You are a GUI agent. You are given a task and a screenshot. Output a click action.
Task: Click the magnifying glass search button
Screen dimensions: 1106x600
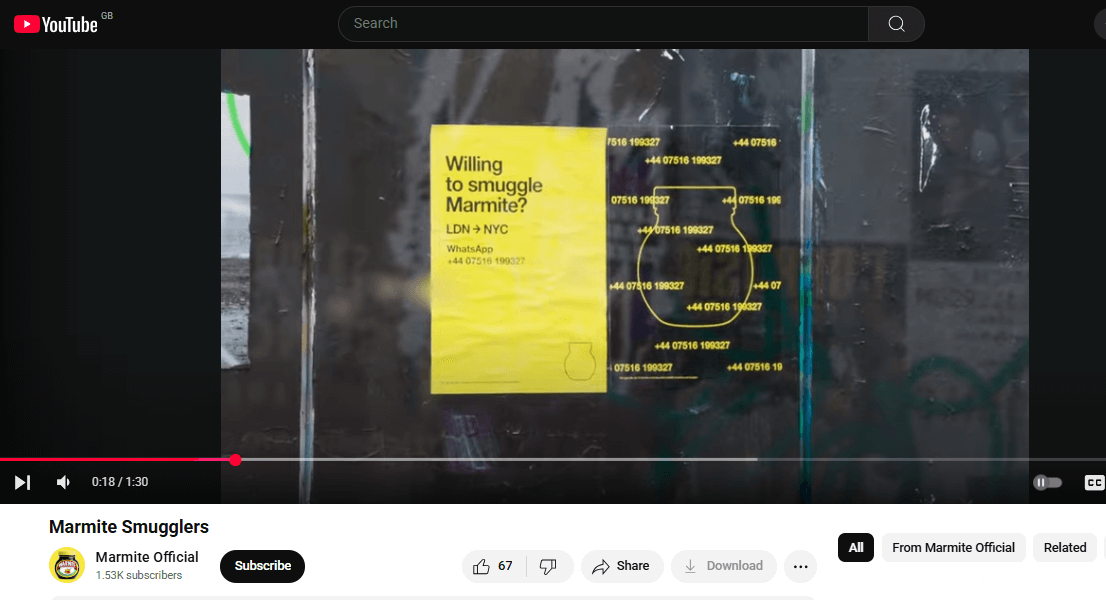(896, 24)
